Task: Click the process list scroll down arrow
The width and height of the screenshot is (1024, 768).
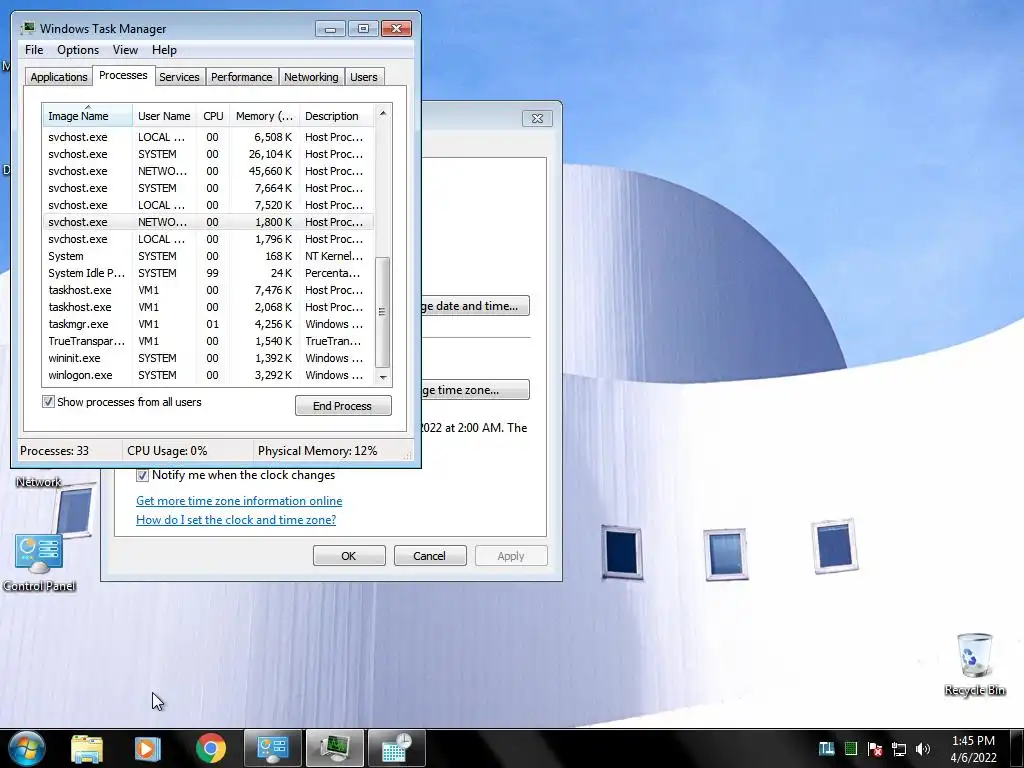Action: pyautogui.click(x=383, y=377)
